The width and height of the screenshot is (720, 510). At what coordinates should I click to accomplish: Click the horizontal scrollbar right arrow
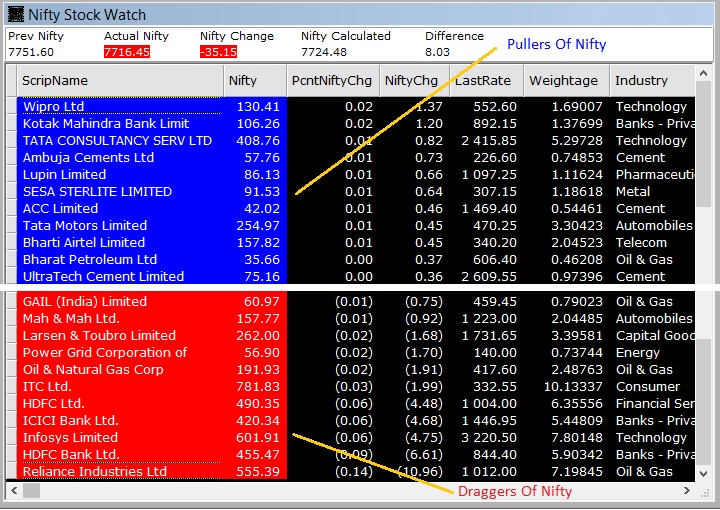click(x=687, y=490)
